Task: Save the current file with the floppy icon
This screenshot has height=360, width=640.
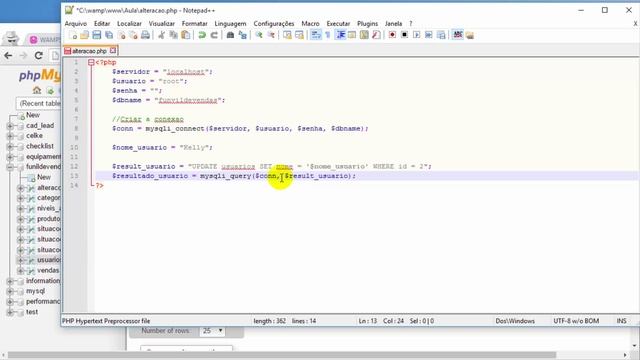Action: coord(97,35)
